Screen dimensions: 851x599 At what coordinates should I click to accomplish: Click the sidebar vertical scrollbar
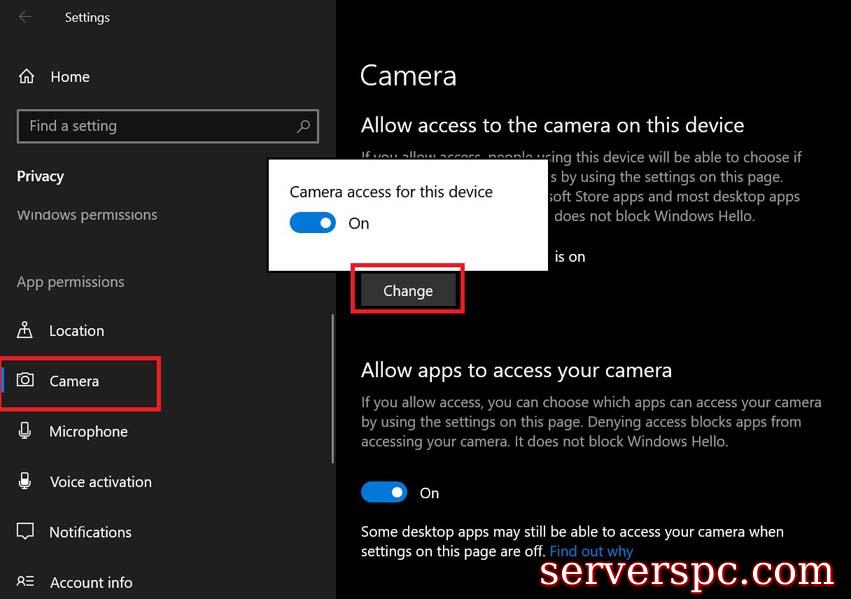[333, 389]
